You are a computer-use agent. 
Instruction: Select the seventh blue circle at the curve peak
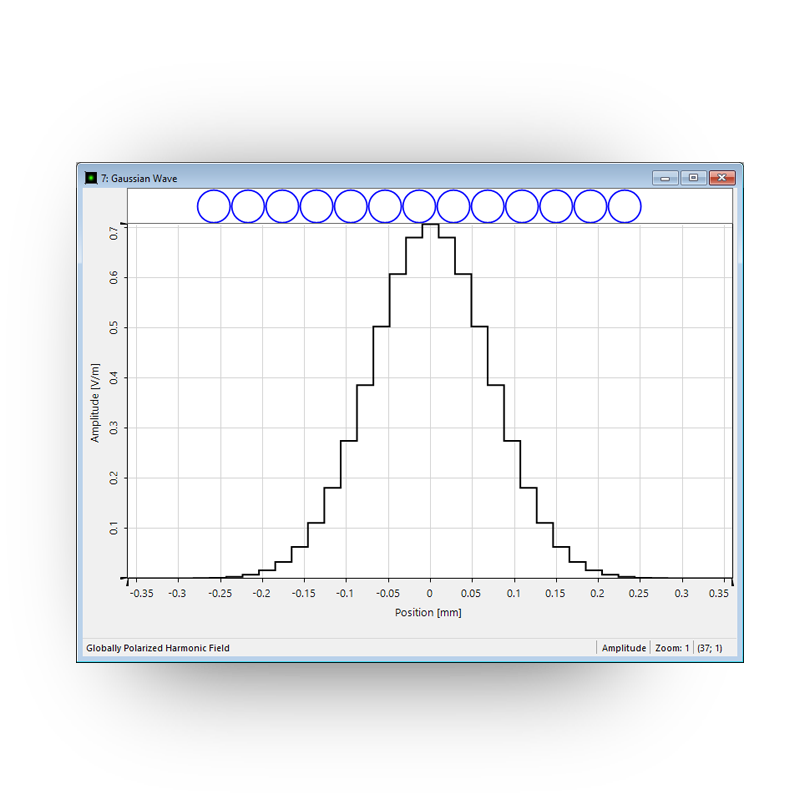(419, 206)
